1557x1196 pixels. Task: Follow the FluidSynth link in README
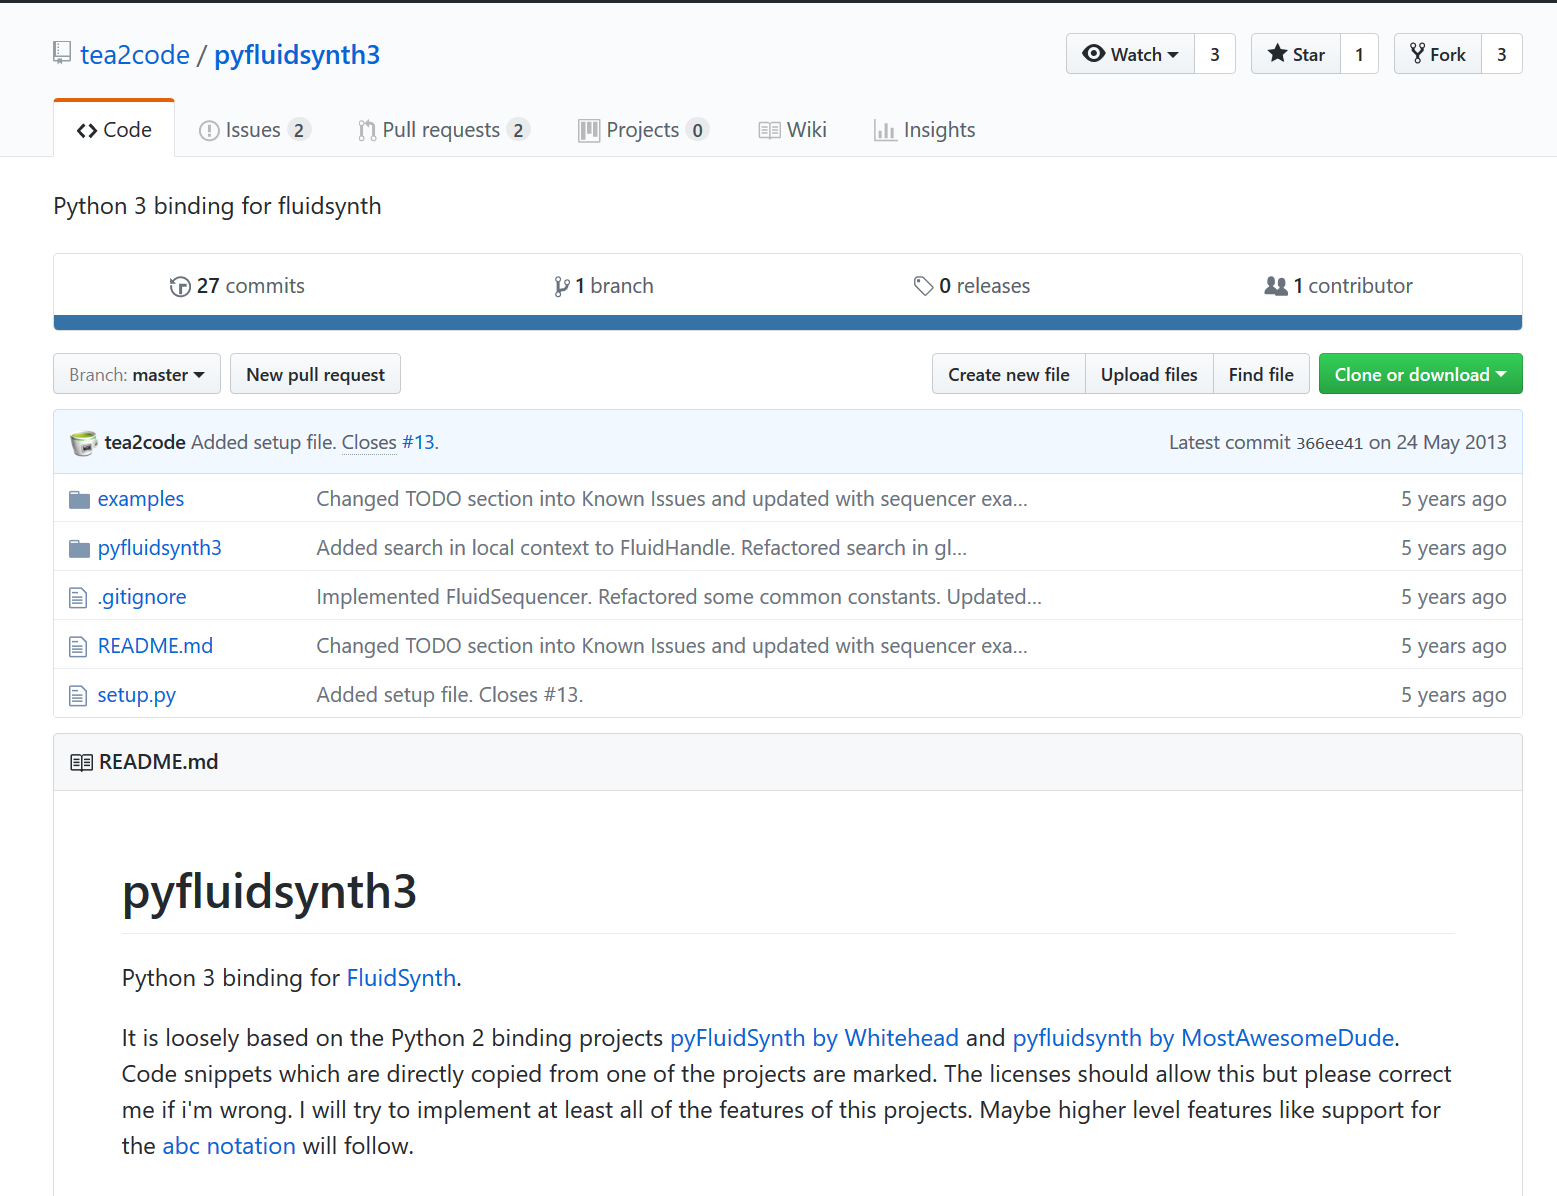(401, 978)
